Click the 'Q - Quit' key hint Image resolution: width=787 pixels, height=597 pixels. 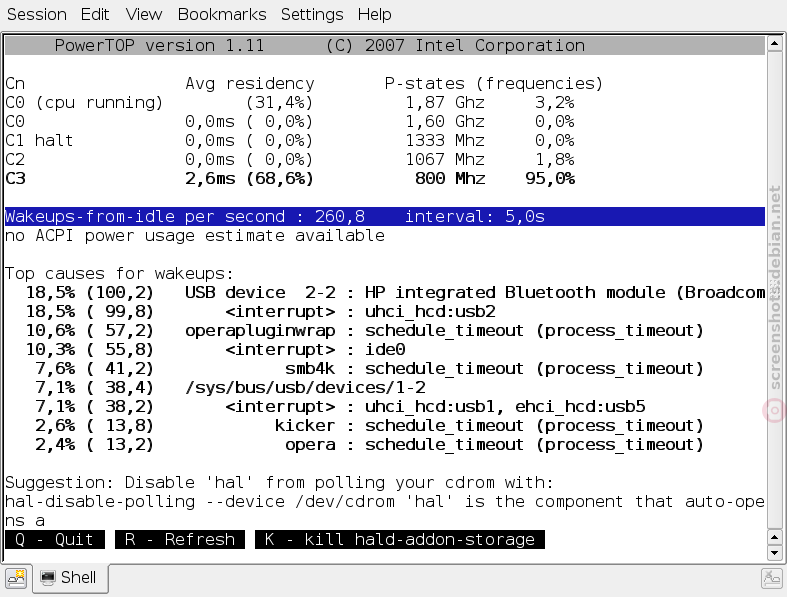click(55, 539)
